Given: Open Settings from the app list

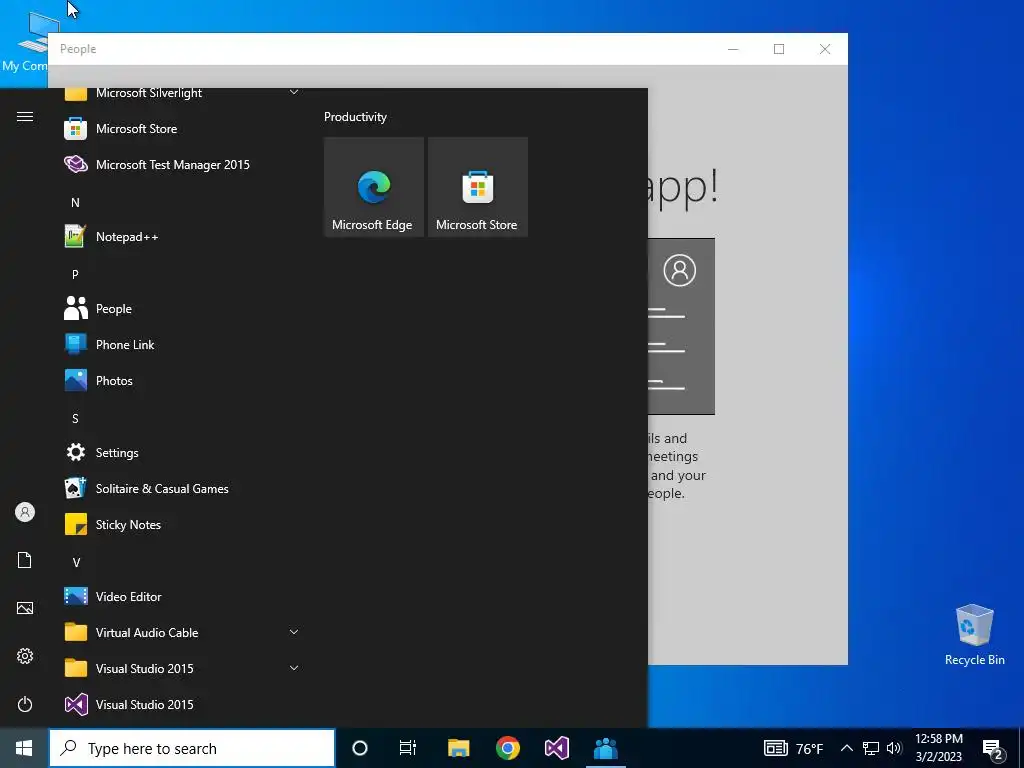Looking at the screenshot, I should click(181, 452).
